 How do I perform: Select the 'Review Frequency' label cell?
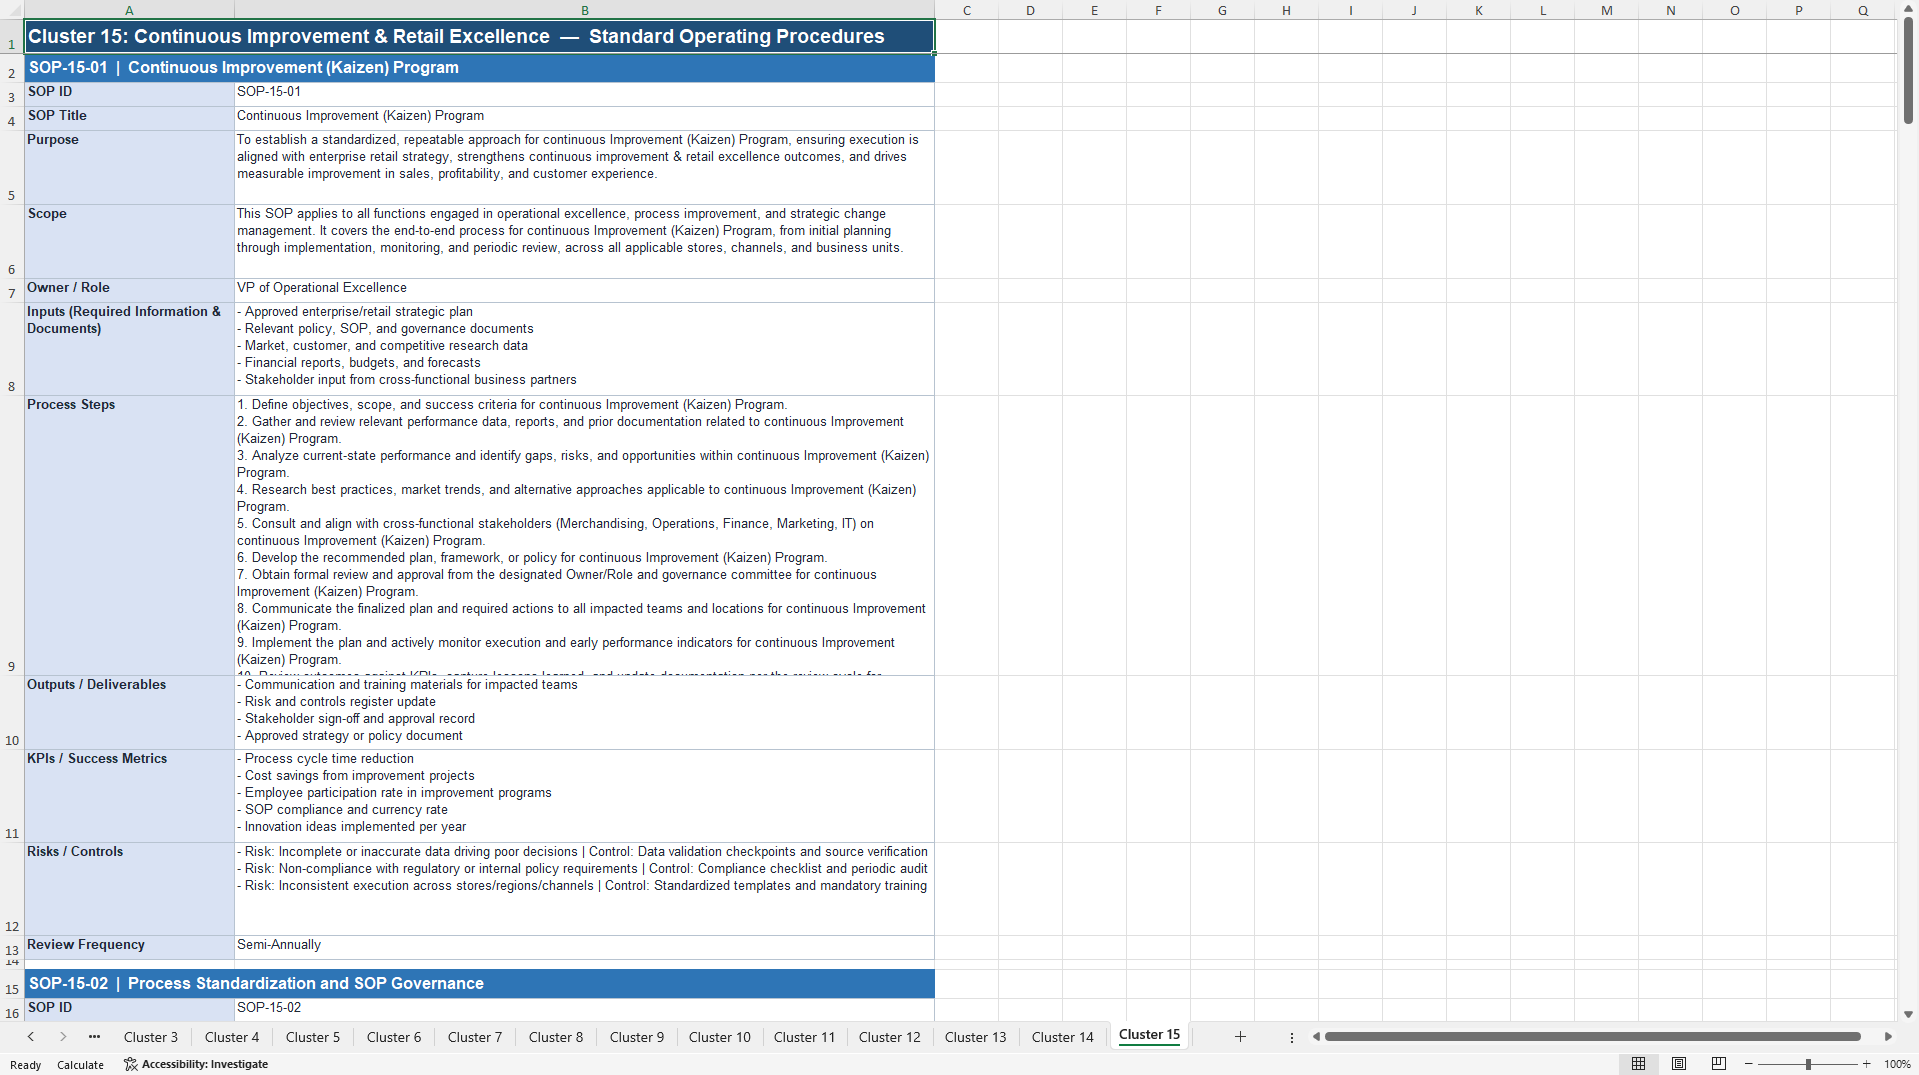[129, 947]
